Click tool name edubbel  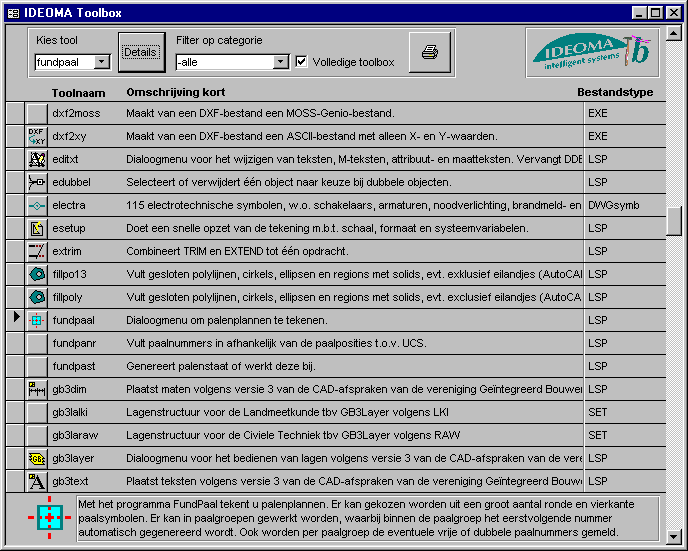71,182
